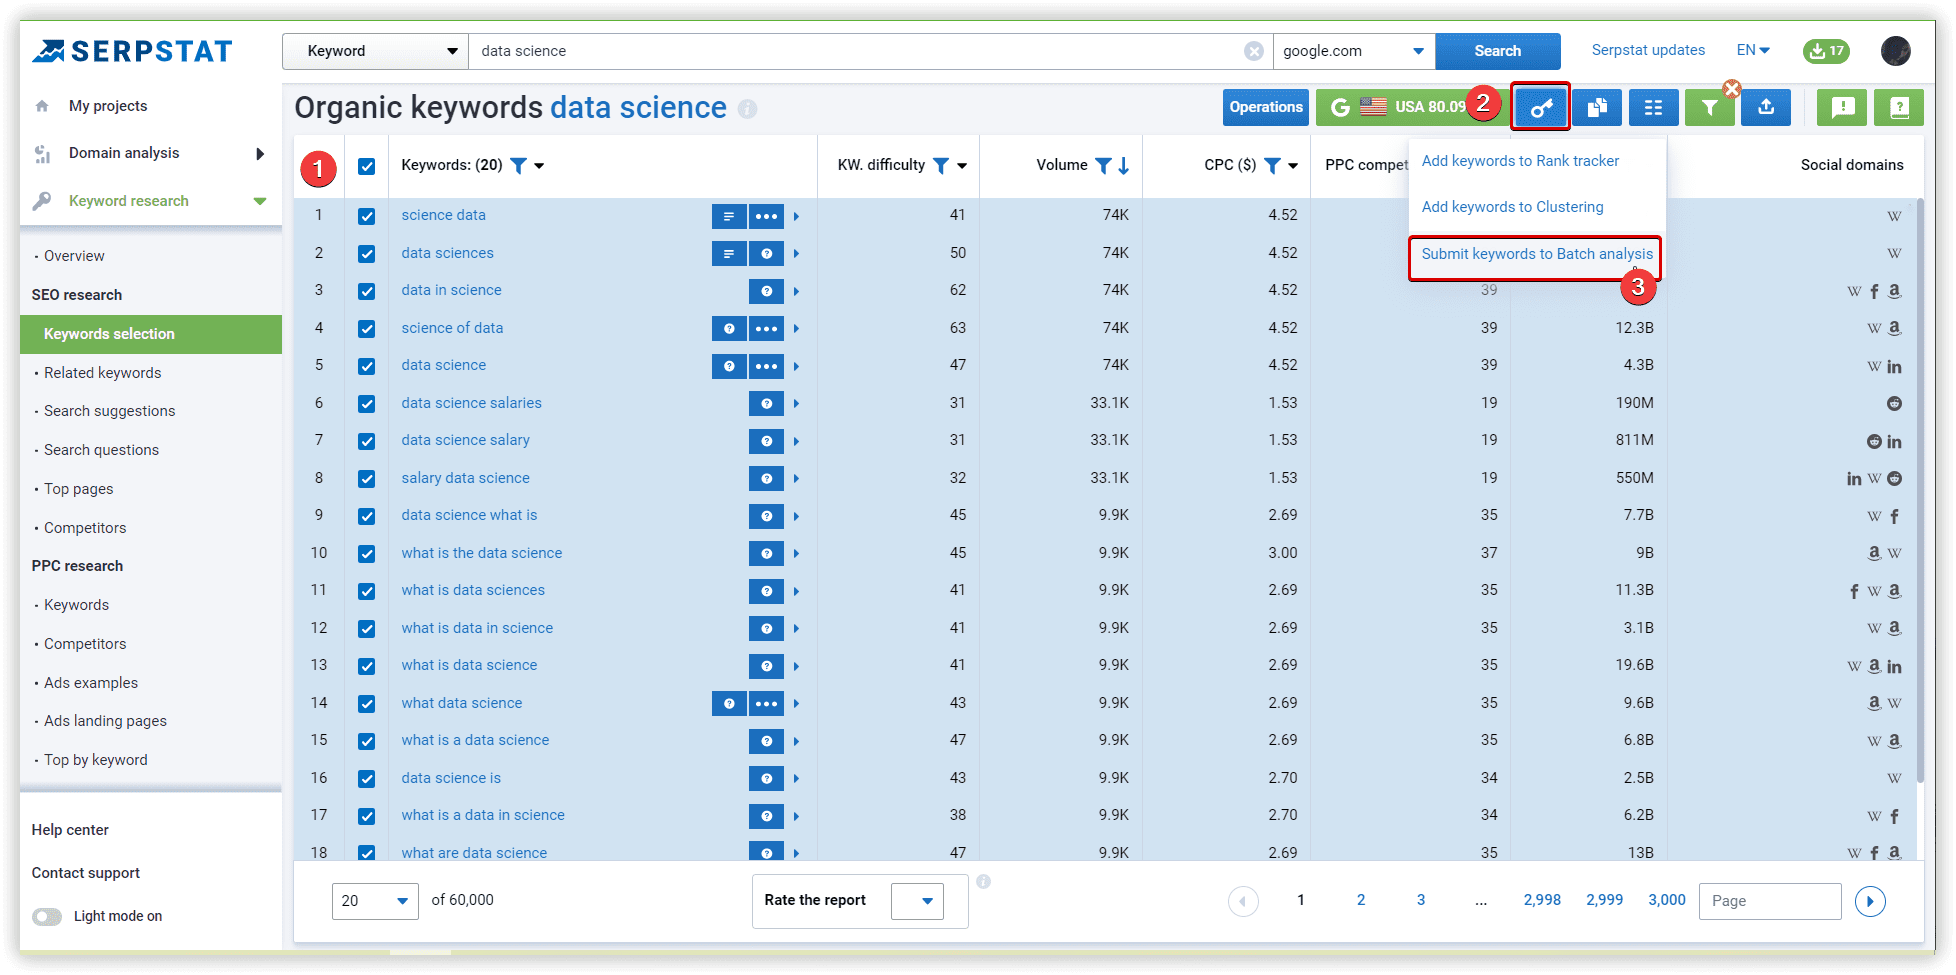Click the green help book icon

[1898, 107]
